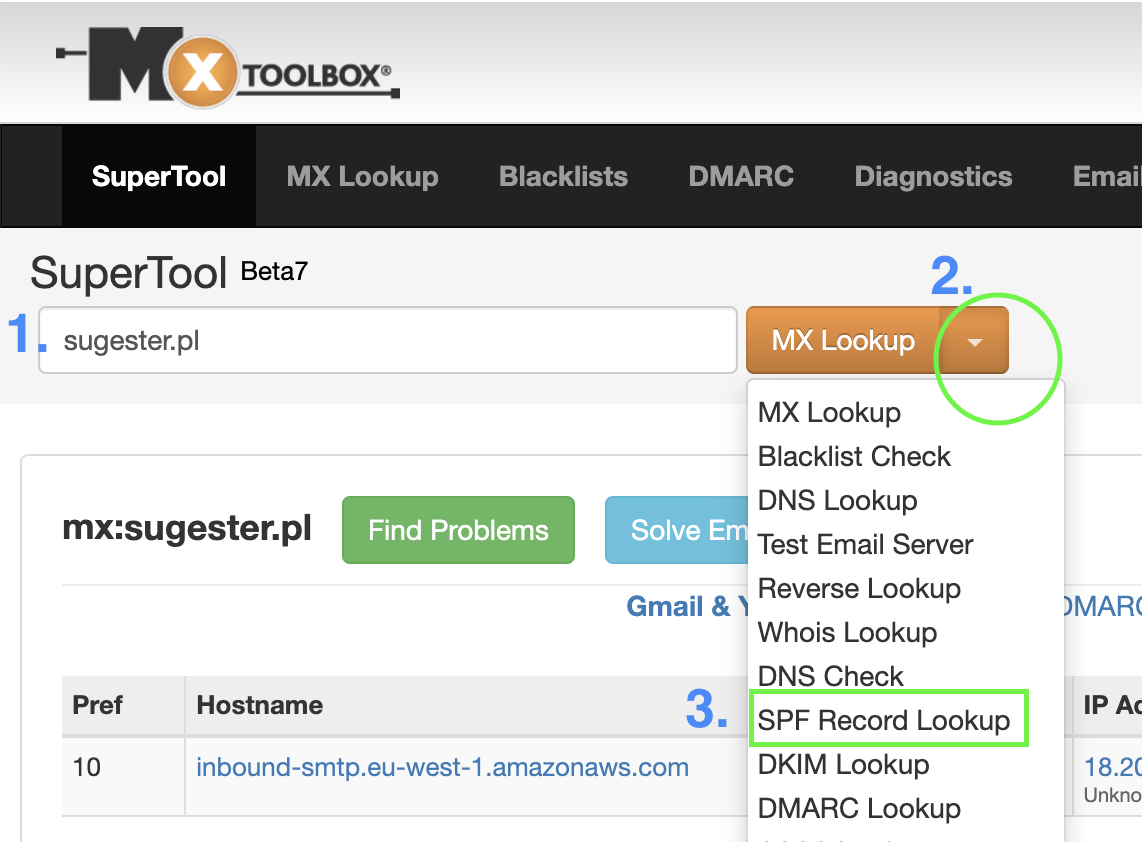Choose Test Email Server from the dropdown

click(x=864, y=544)
